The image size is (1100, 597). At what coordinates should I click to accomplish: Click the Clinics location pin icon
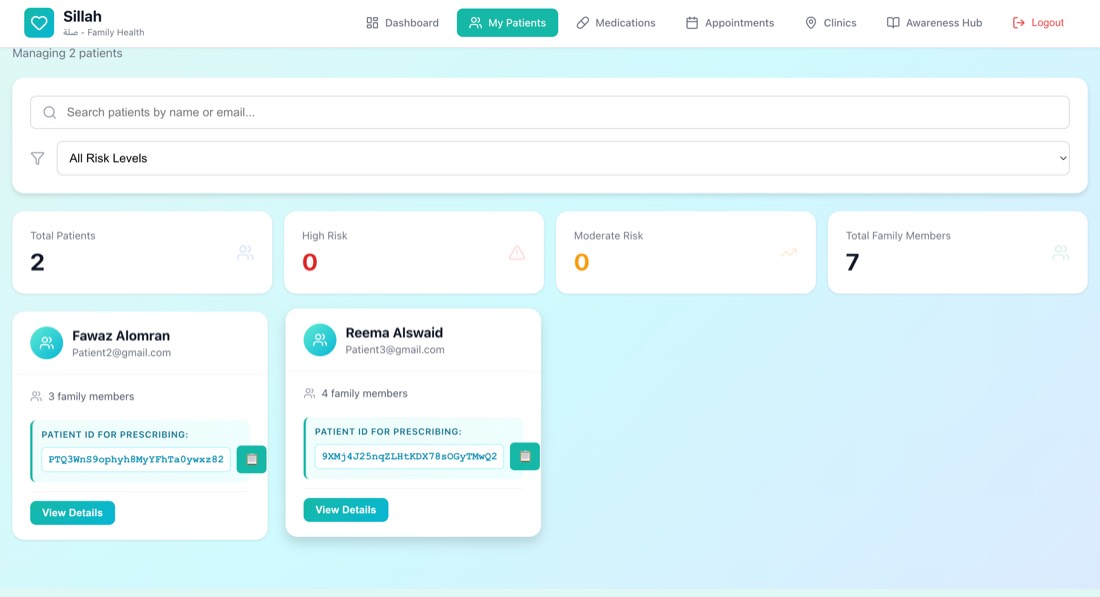point(811,23)
